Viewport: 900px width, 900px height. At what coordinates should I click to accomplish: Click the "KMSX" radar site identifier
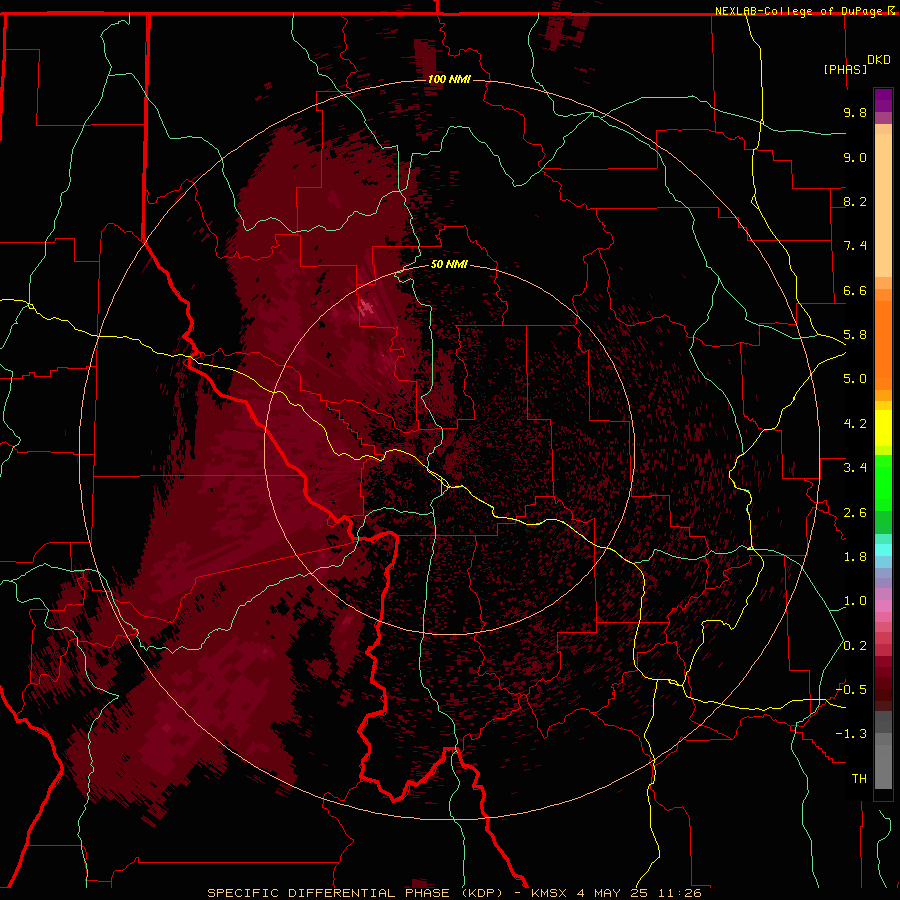tap(549, 893)
